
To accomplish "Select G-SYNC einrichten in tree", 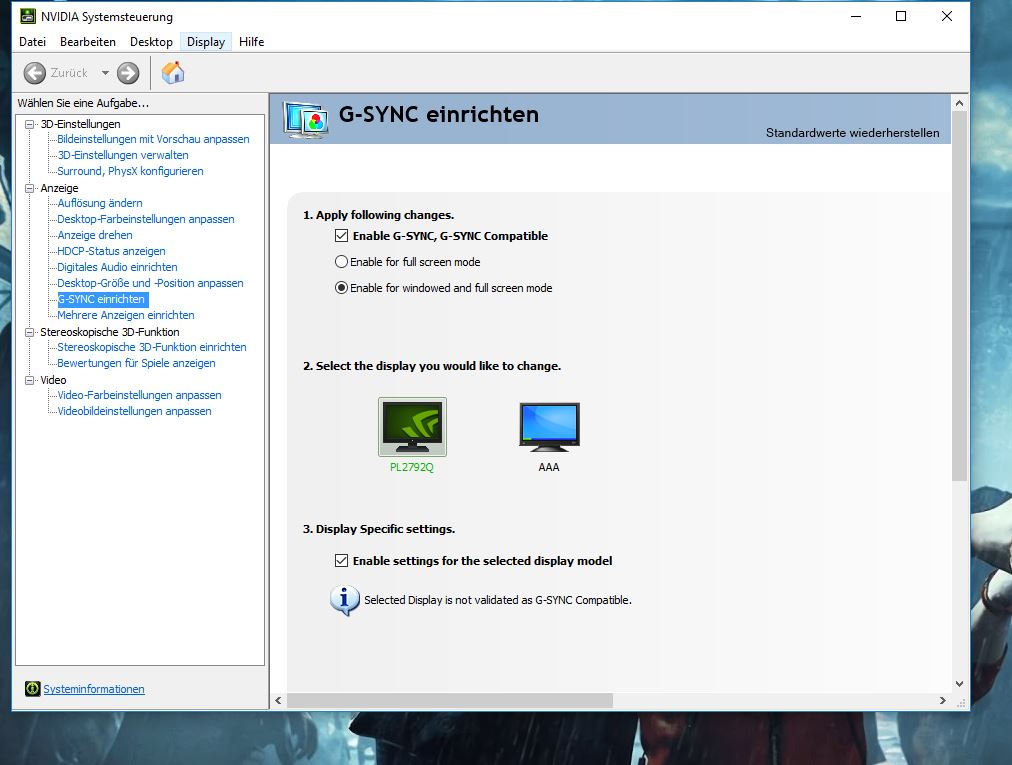I will point(102,299).
